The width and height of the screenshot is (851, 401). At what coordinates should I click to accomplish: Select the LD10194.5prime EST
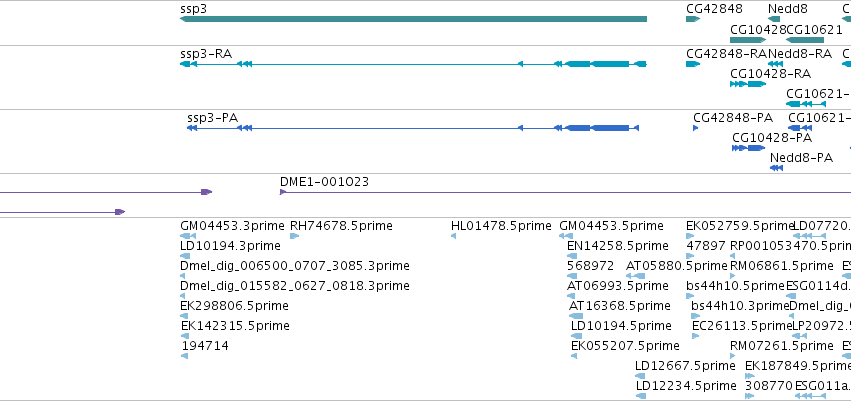point(576,336)
